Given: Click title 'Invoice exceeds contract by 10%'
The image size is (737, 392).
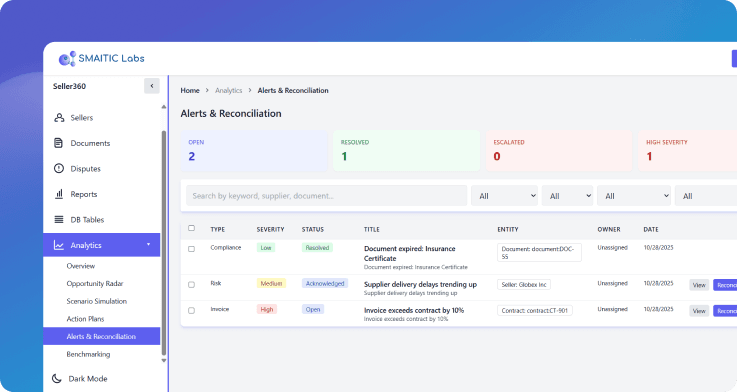Looking at the screenshot, I should coord(414,310).
